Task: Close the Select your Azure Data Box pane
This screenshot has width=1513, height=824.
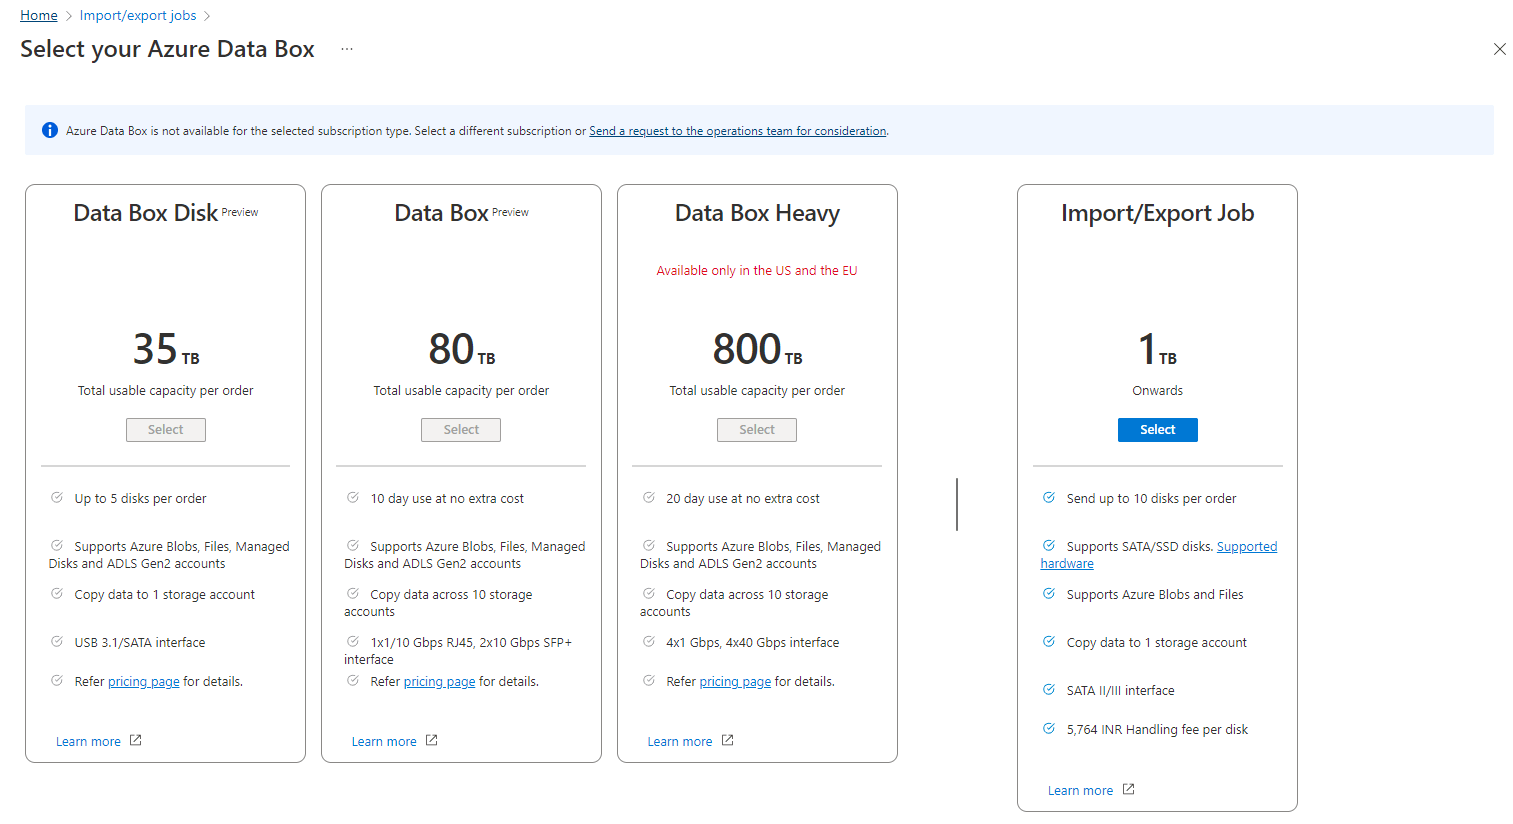Action: point(1499,49)
